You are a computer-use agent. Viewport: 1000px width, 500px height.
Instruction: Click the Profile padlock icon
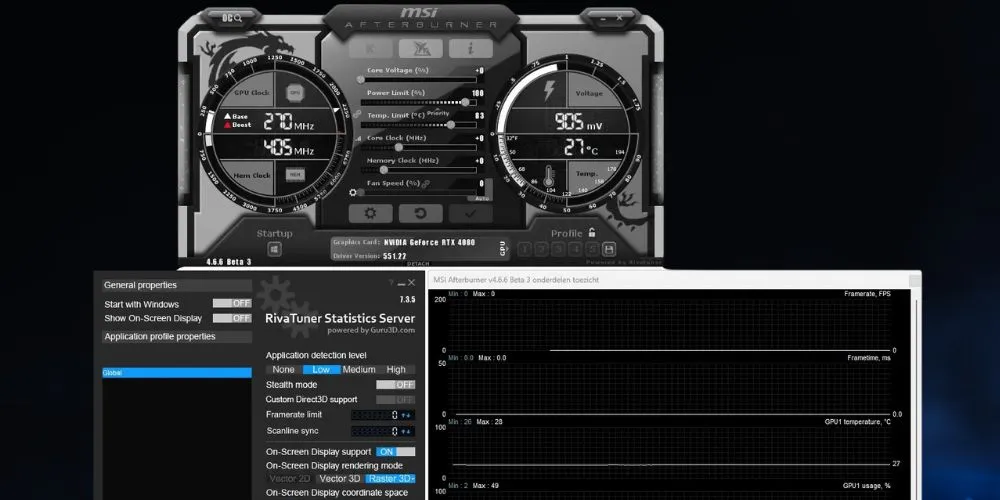click(x=592, y=233)
